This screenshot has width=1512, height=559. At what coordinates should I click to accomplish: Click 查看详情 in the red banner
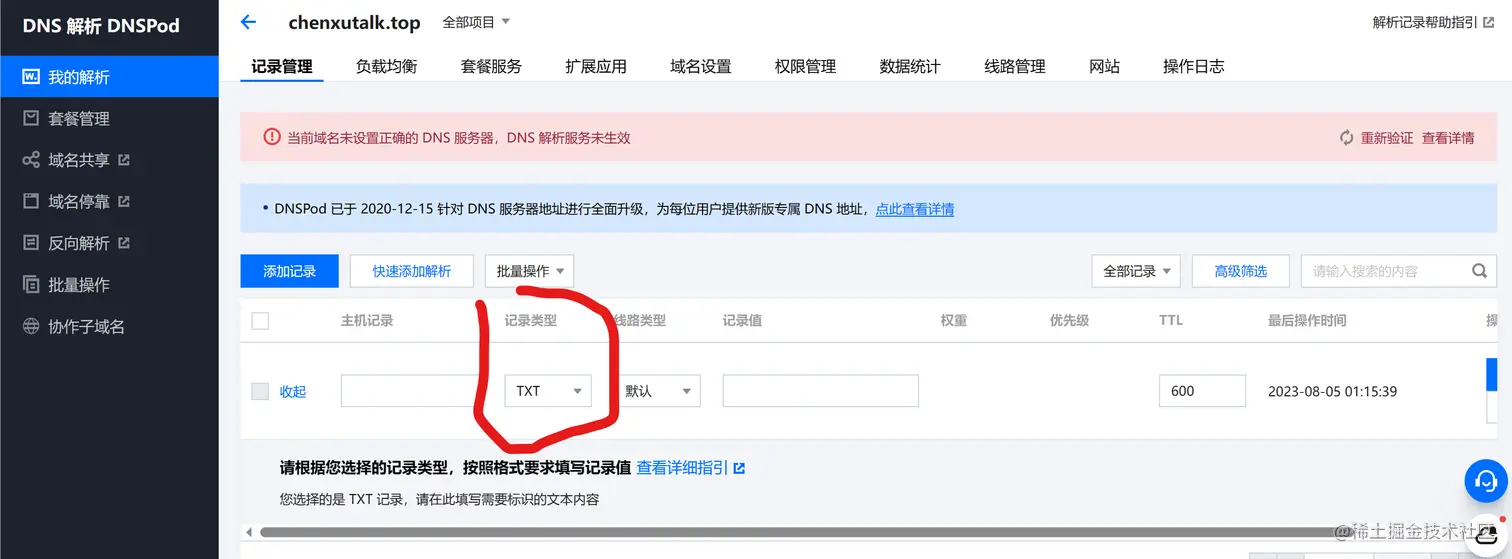1448,138
